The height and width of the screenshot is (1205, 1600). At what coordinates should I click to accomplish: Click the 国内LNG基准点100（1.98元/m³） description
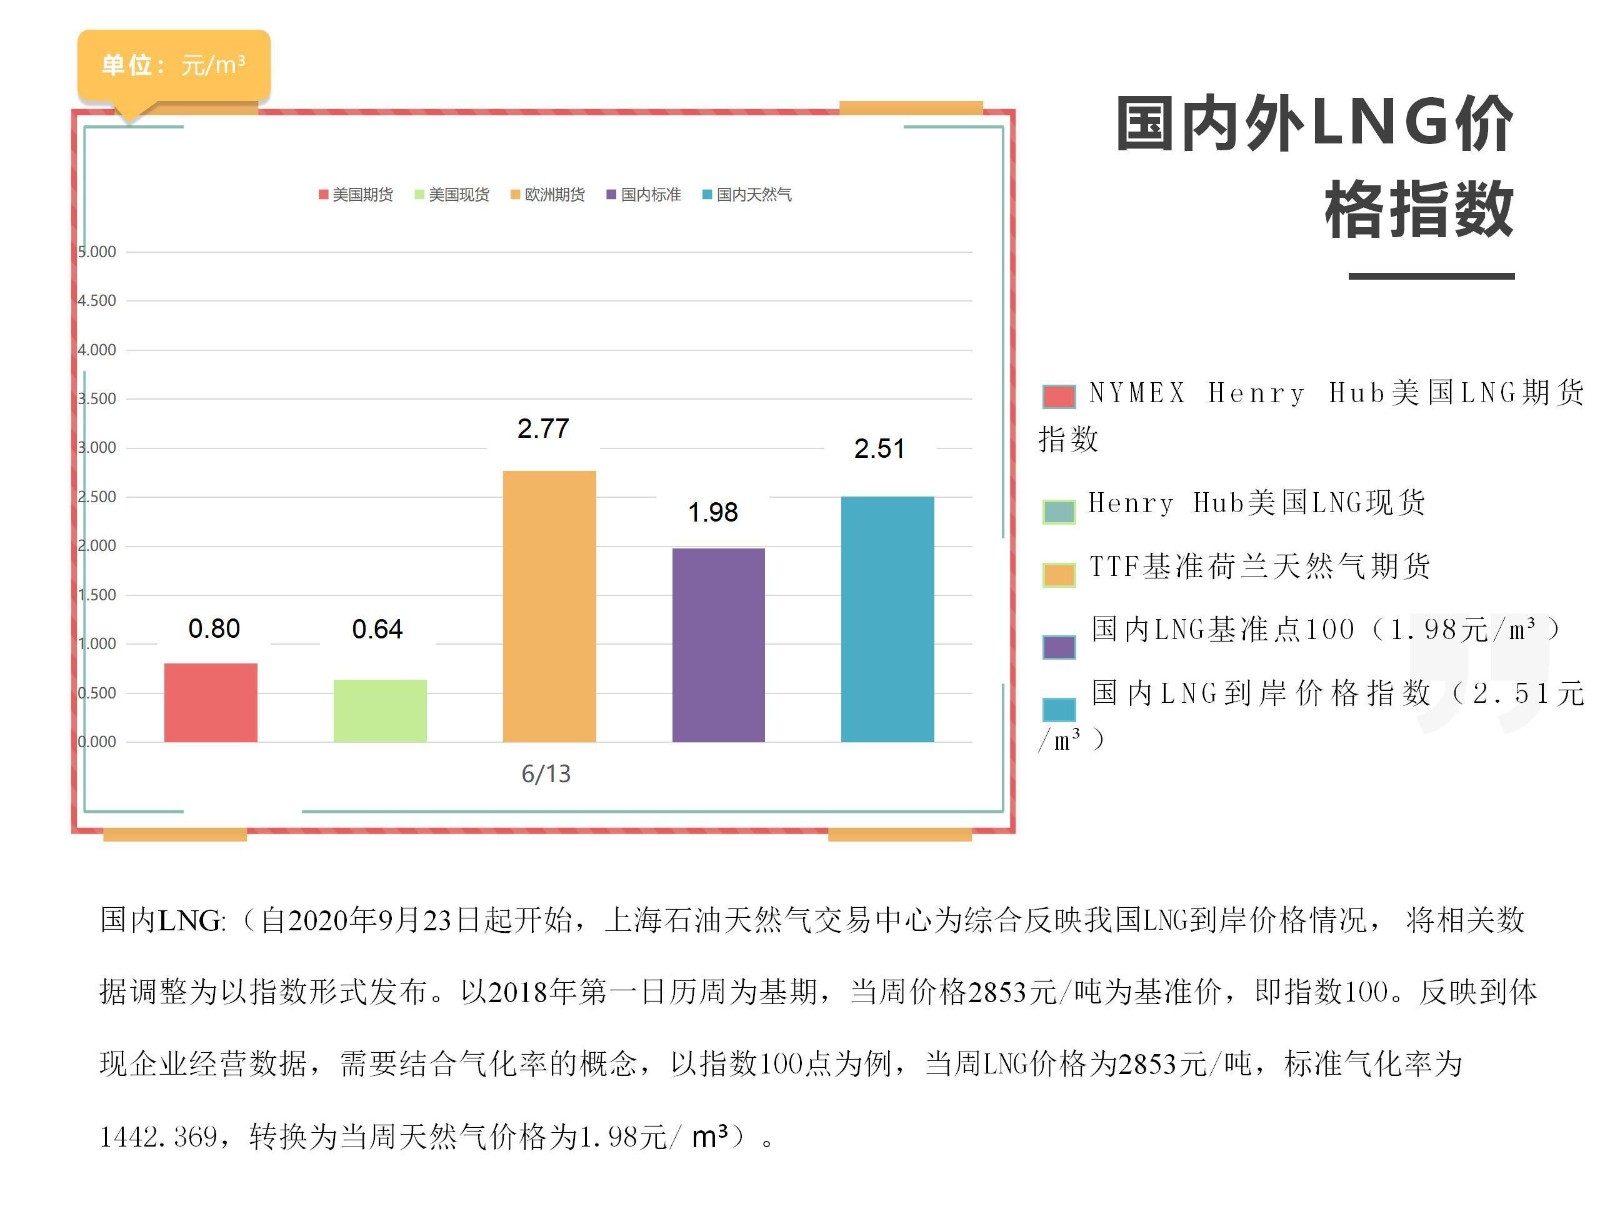click(x=1326, y=629)
